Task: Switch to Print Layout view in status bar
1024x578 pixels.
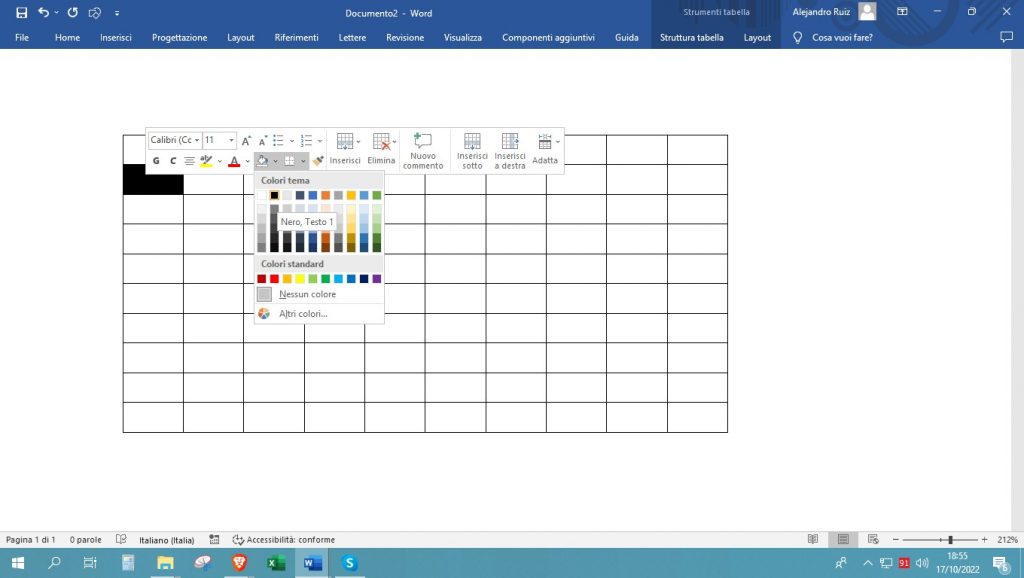Action: coord(844,539)
